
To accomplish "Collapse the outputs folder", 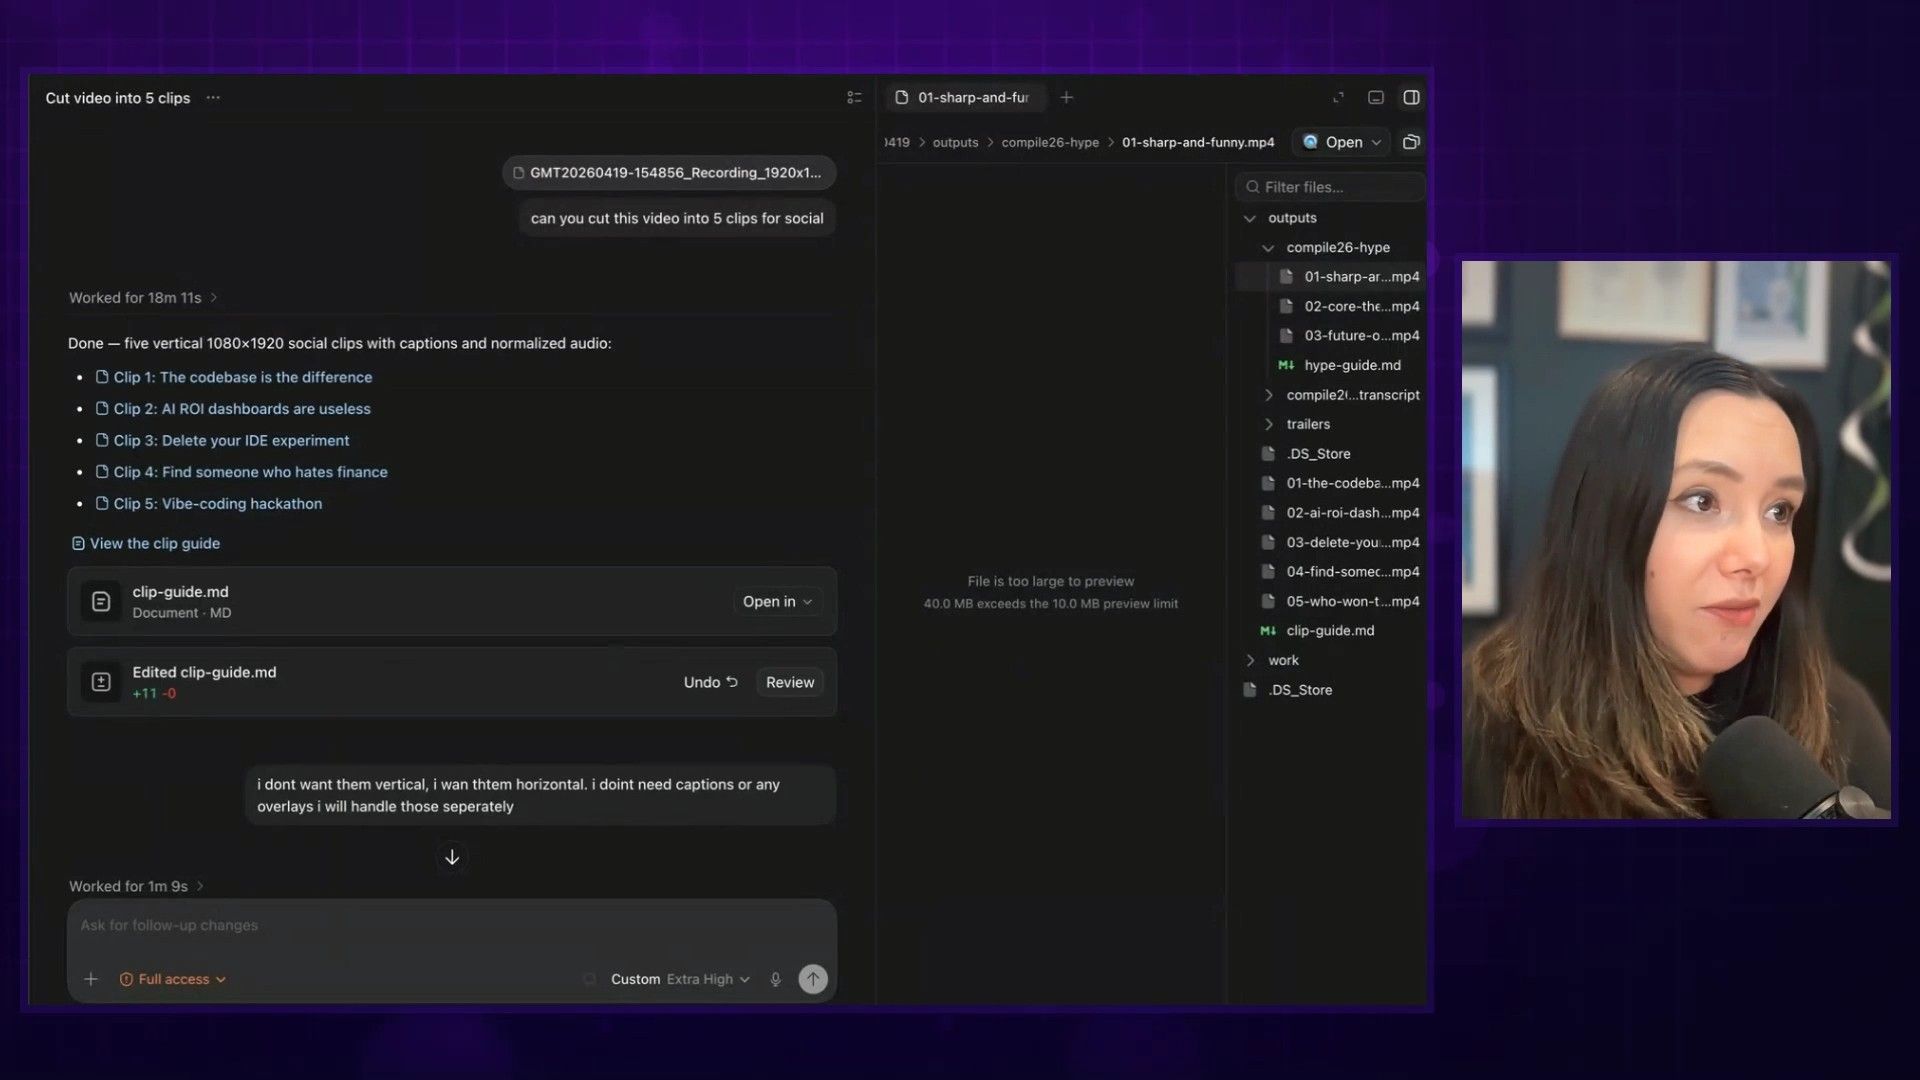I will point(1250,218).
